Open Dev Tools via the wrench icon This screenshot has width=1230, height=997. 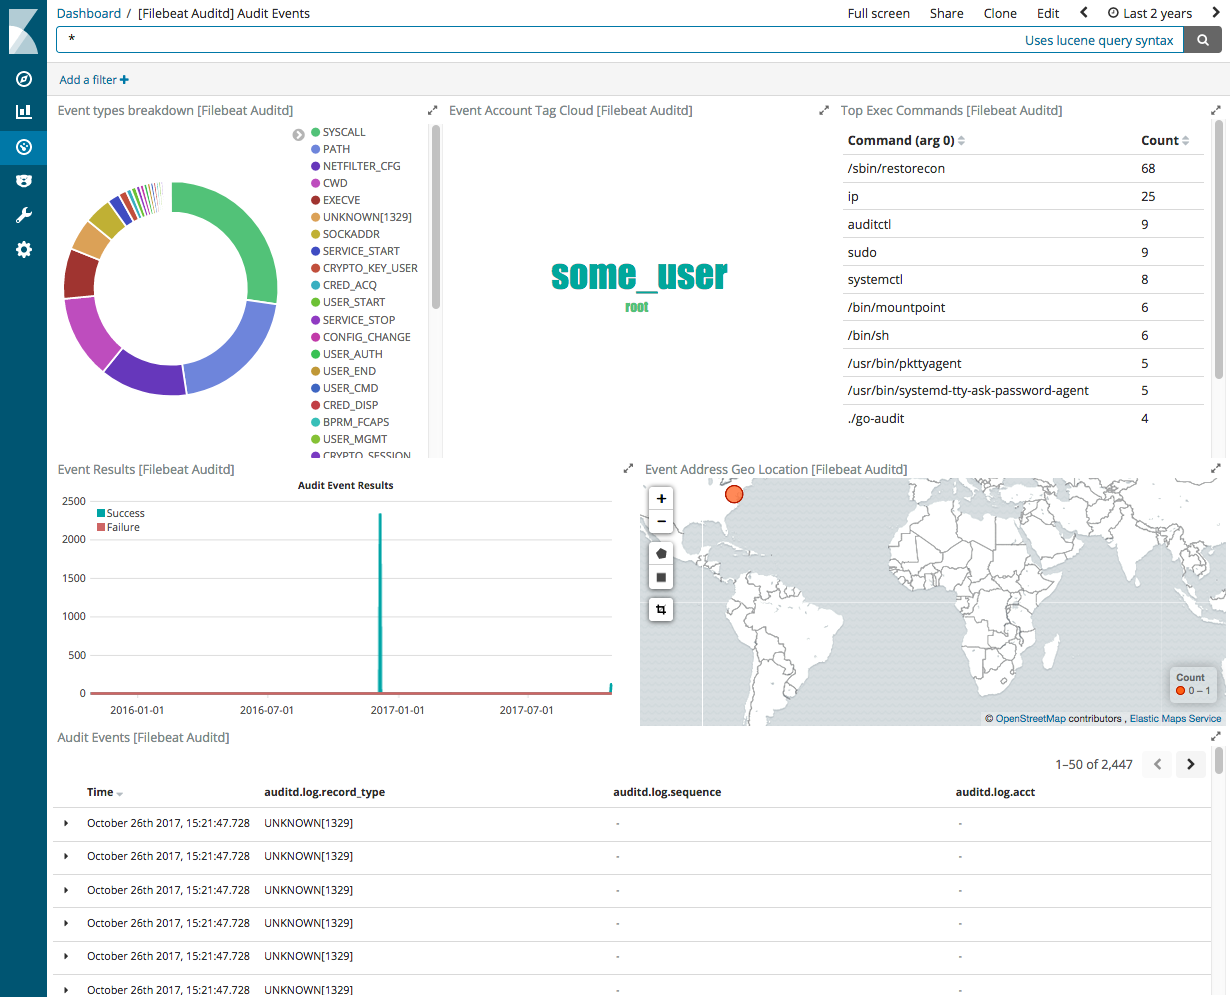(x=22, y=214)
